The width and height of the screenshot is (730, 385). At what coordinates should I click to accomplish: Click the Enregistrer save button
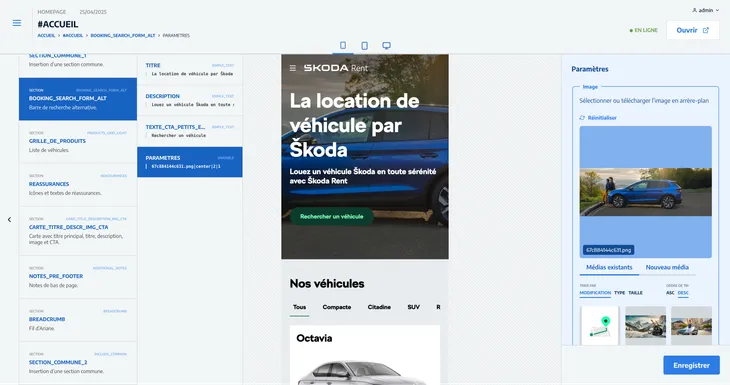point(691,365)
